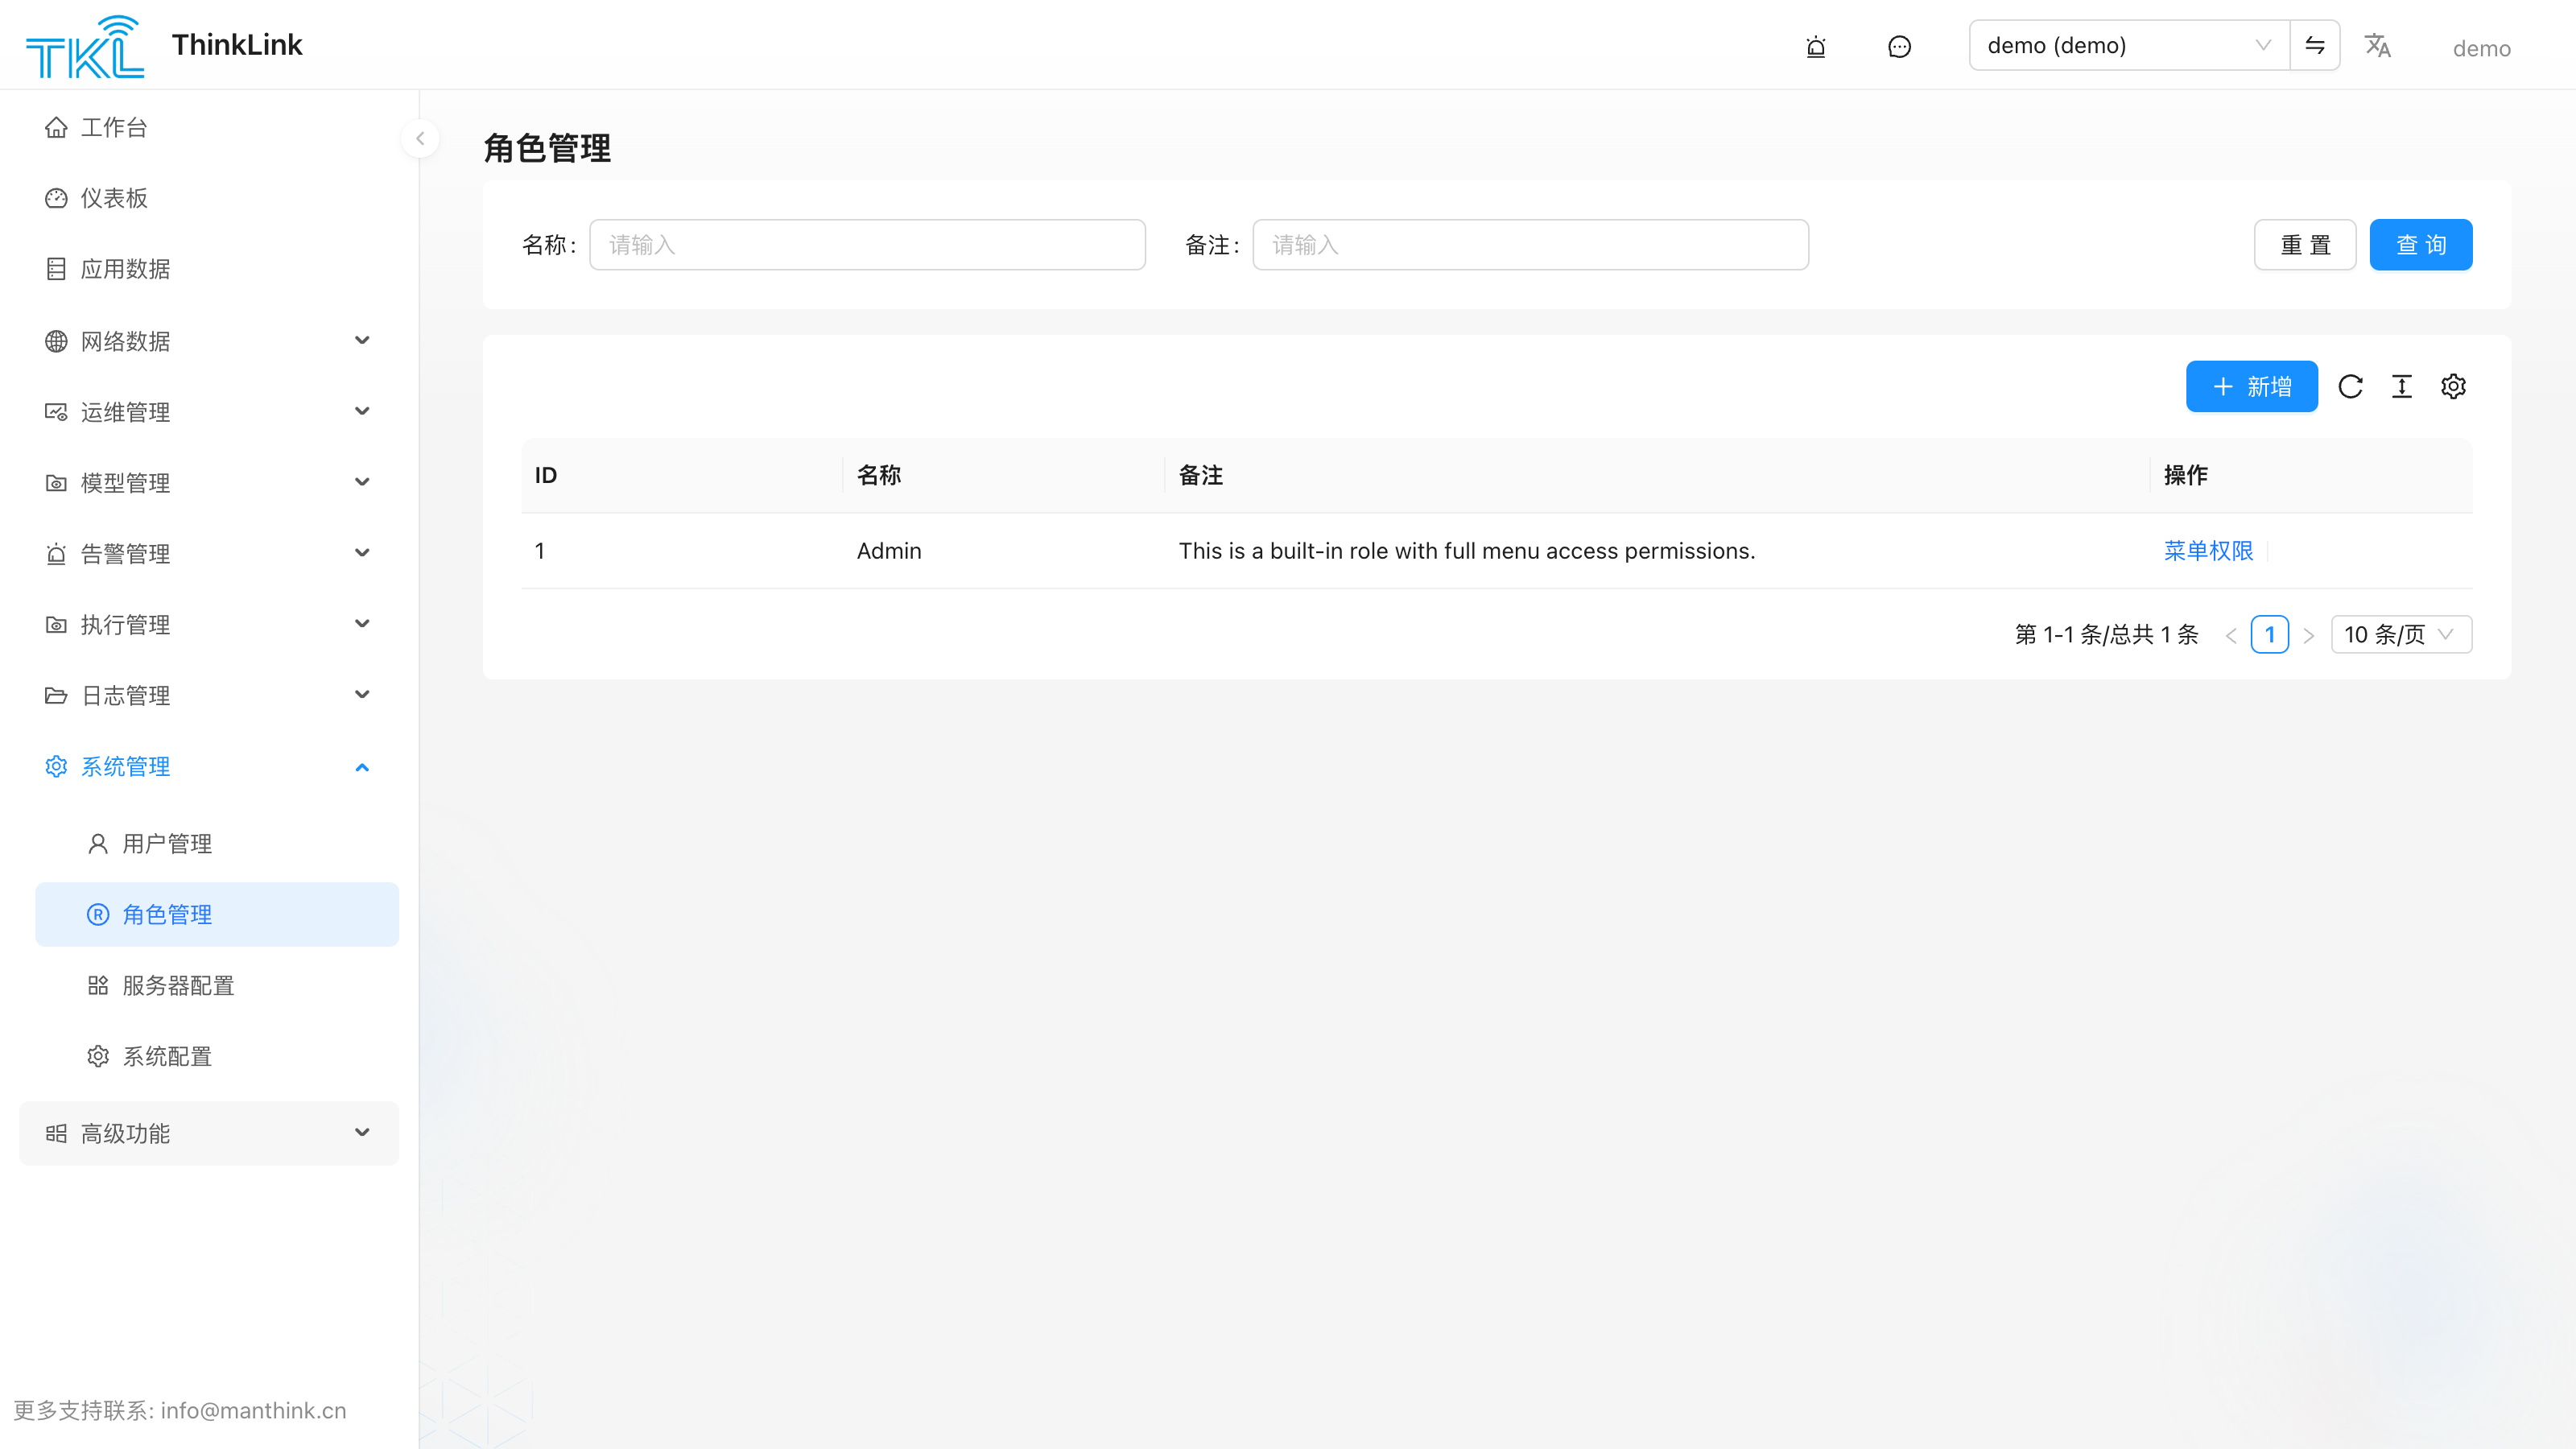This screenshot has width=2576, height=1449.
Task: Expand the 告警管理 menu
Action: point(209,553)
